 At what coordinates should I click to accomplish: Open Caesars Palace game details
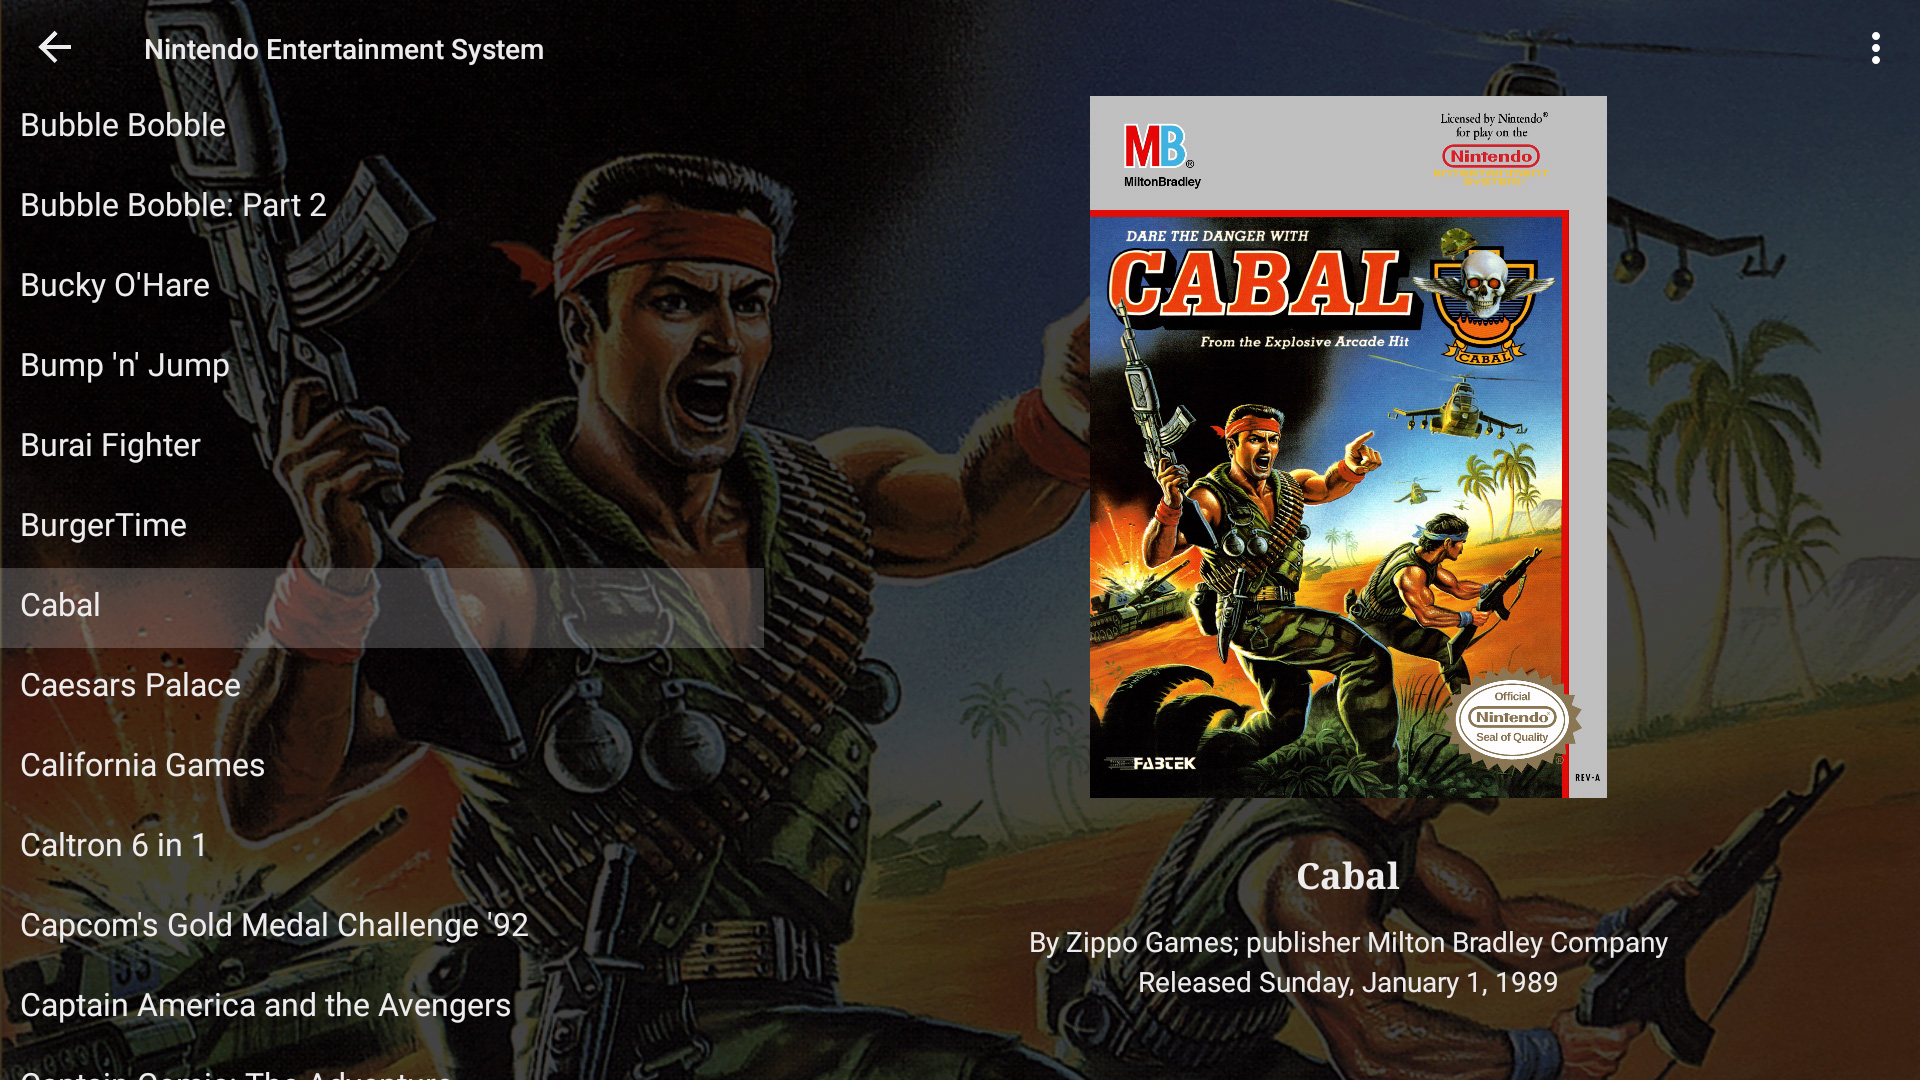click(x=129, y=684)
